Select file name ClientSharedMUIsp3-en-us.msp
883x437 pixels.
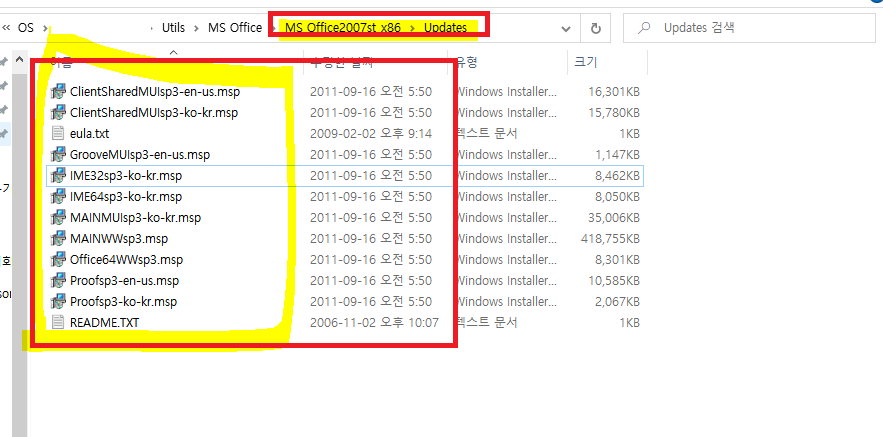click(x=155, y=91)
